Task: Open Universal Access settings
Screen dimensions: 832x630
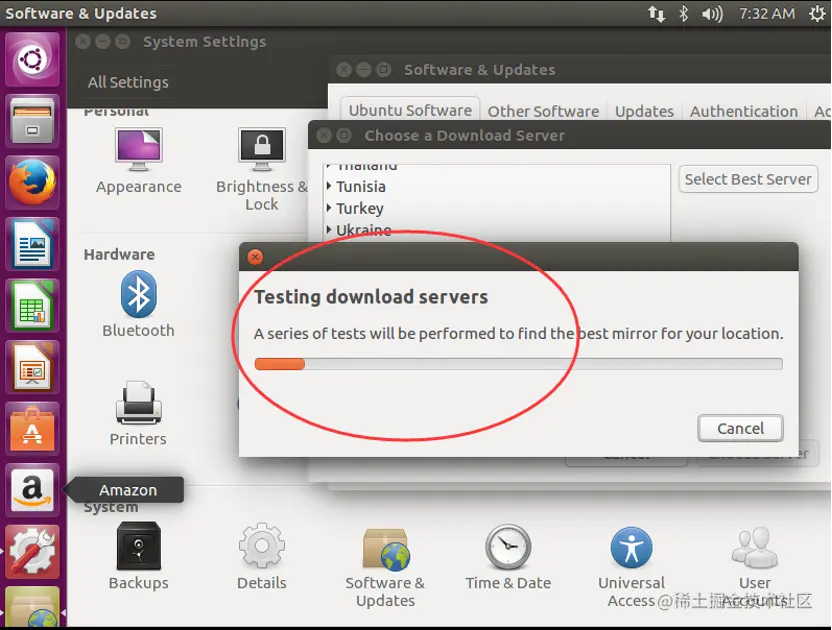Action: coord(631,566)
